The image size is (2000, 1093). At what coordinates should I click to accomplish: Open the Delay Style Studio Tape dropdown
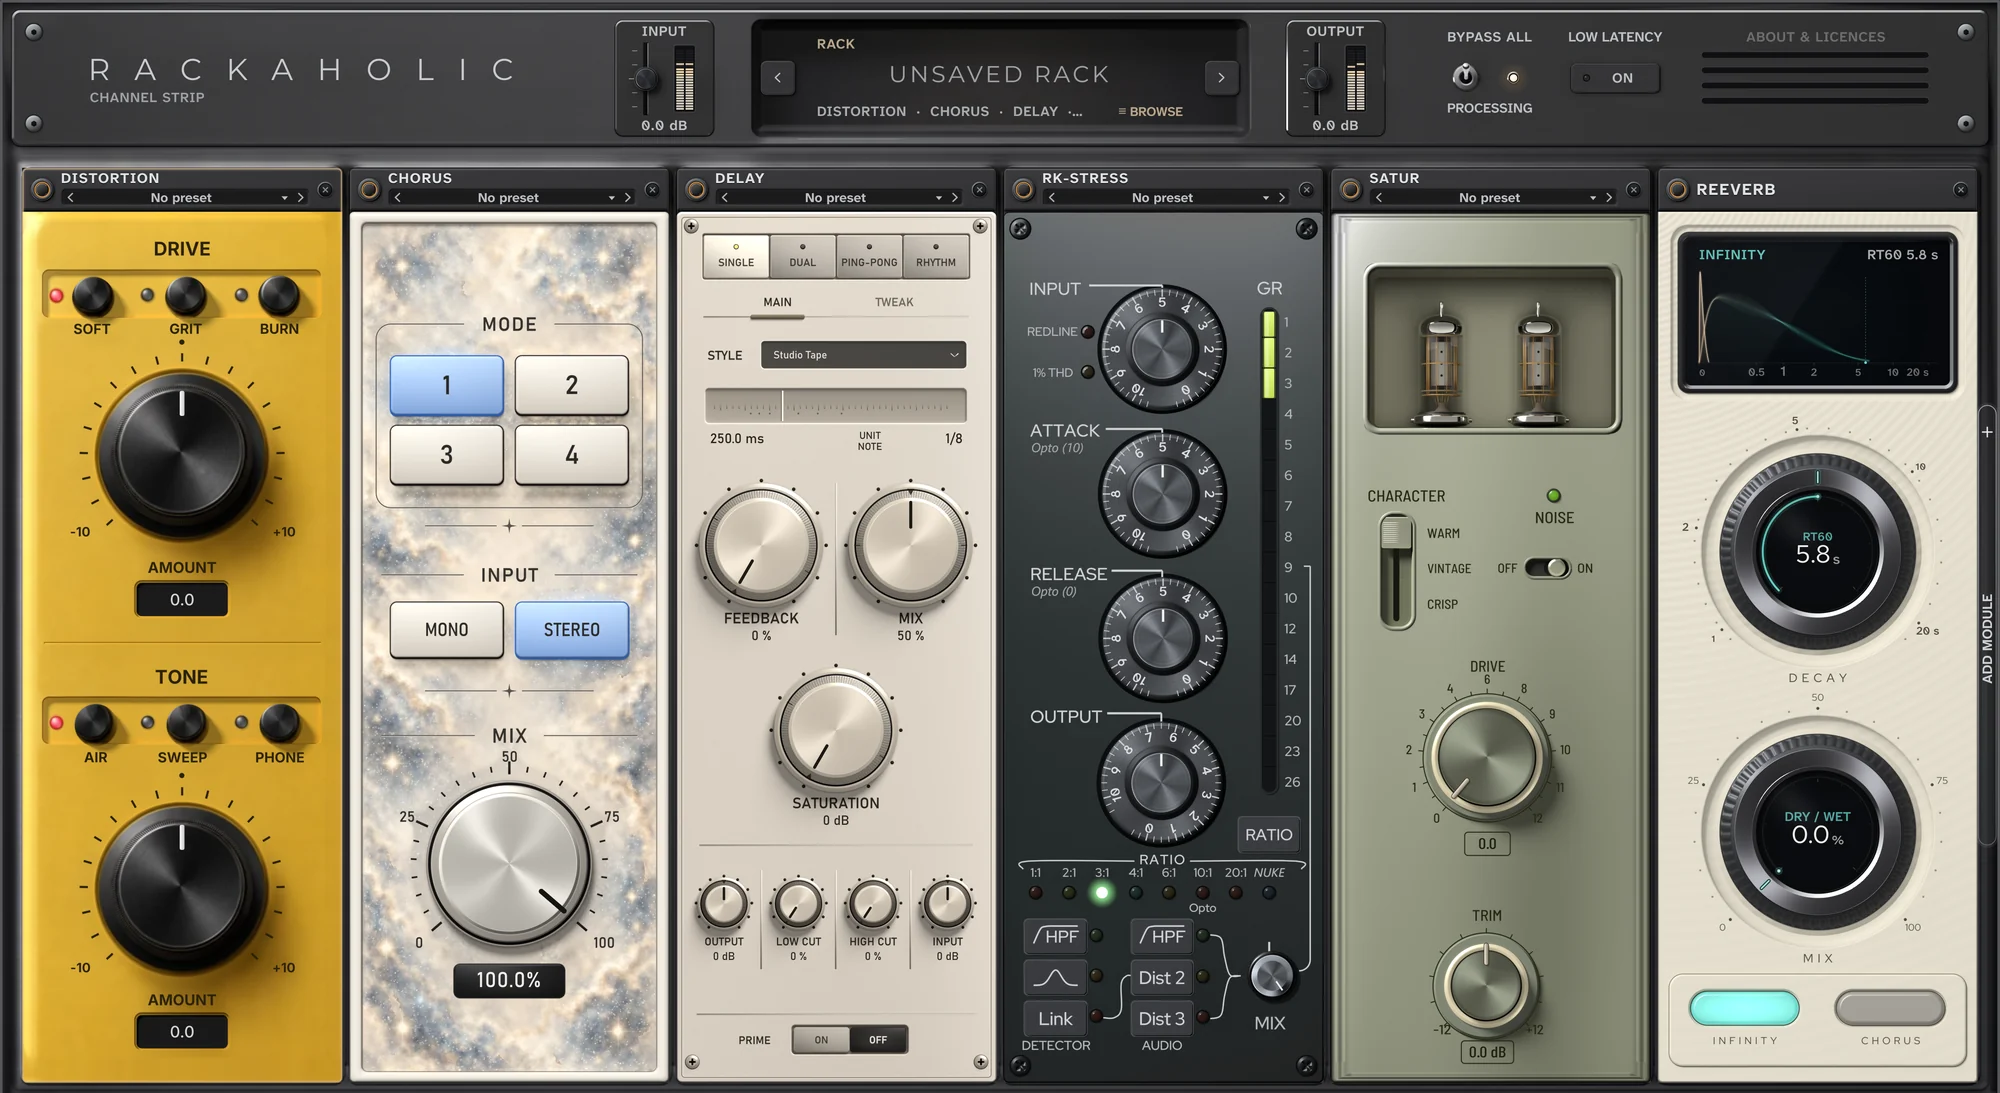click(863, 355)
